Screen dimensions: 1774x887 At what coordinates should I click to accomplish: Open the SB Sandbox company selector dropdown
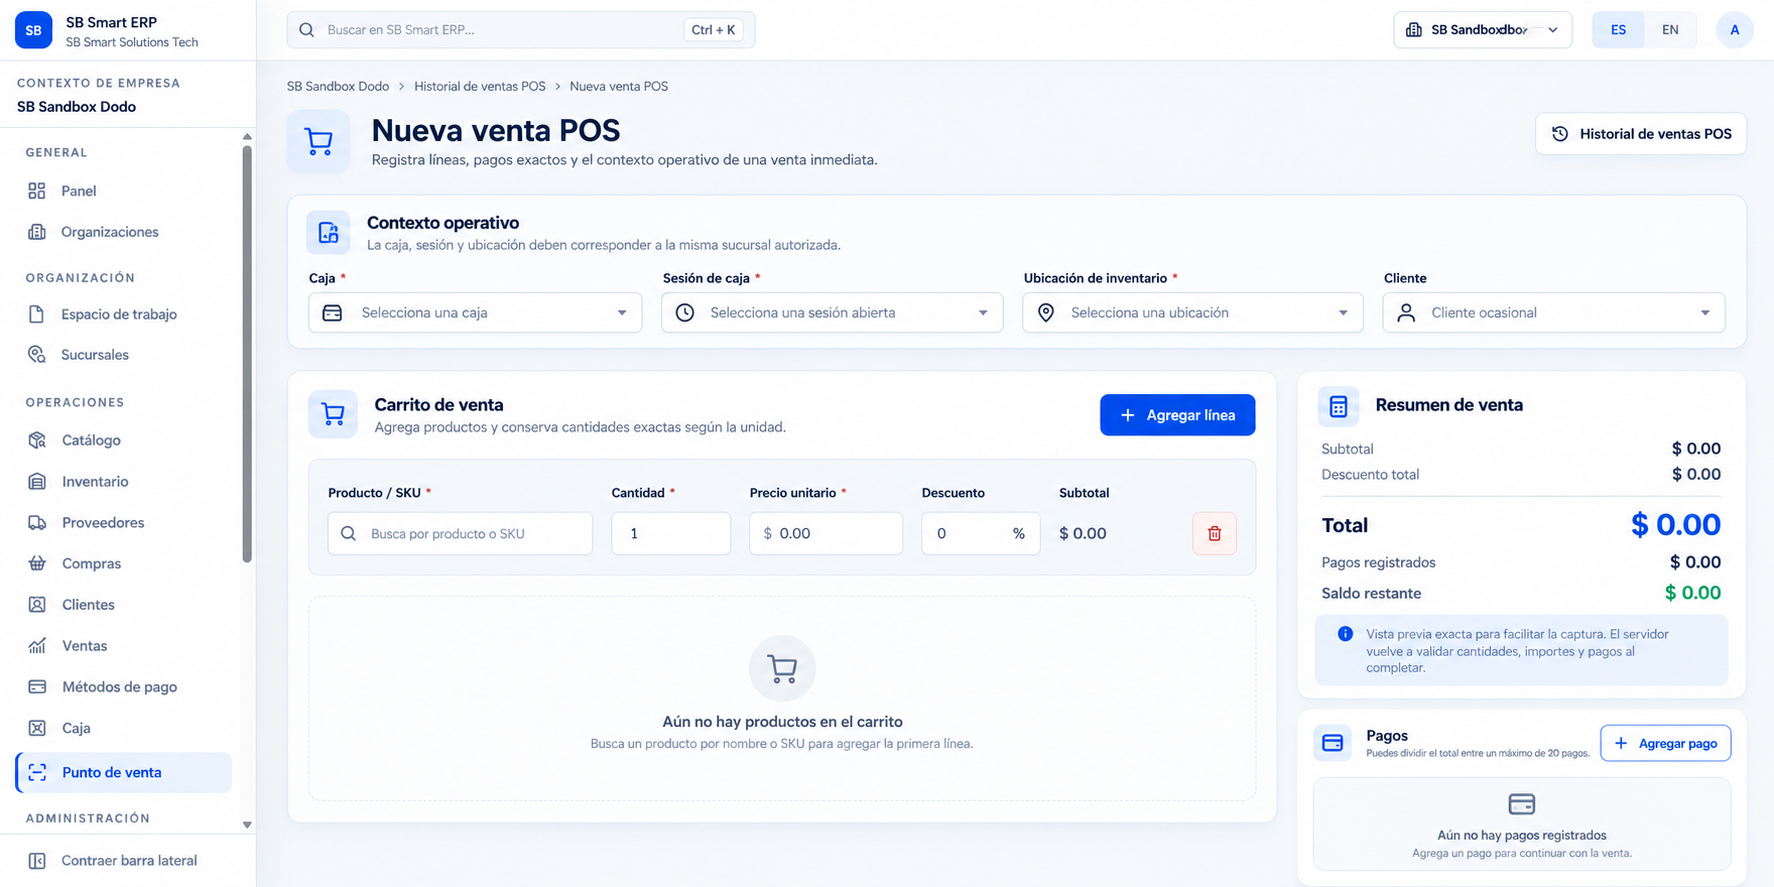tap(1482, 30)
